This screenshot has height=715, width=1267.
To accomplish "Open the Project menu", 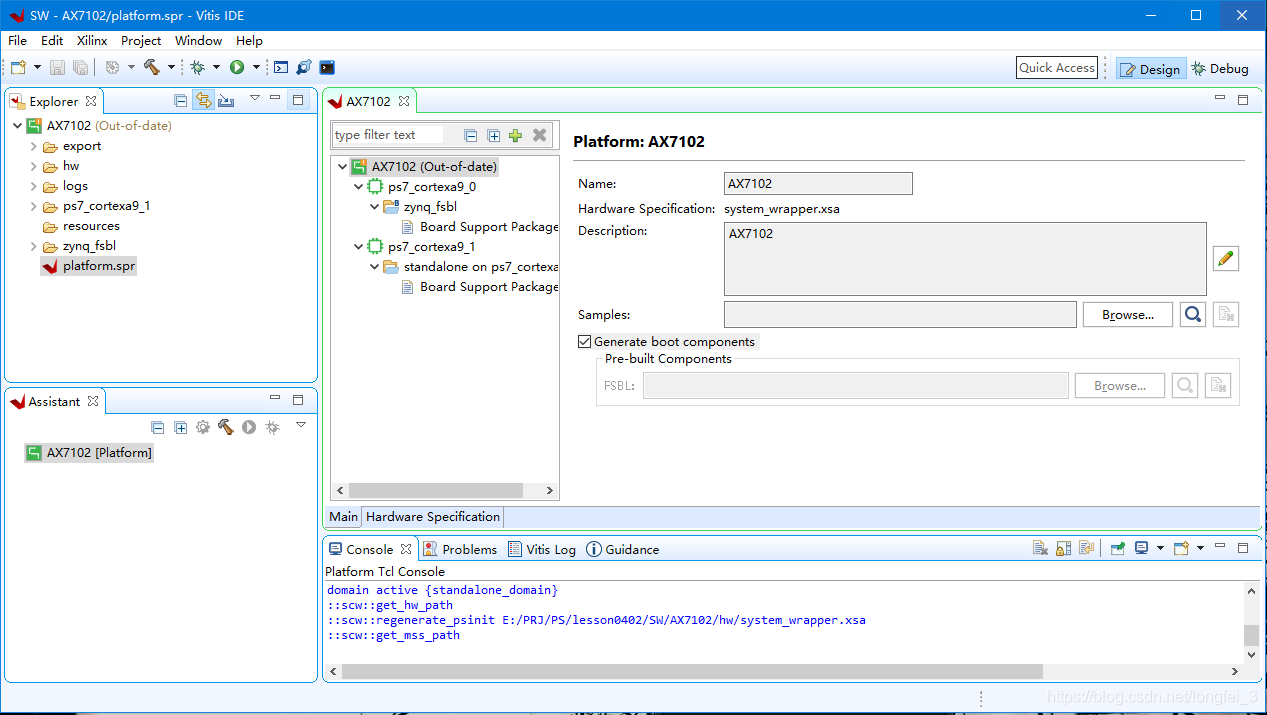I will tap(141, 40).
